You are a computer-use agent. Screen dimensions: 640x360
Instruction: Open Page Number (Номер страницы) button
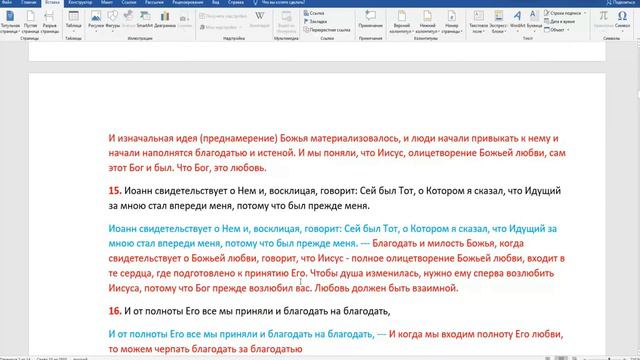pyautogui.click(x=451, y=22)
